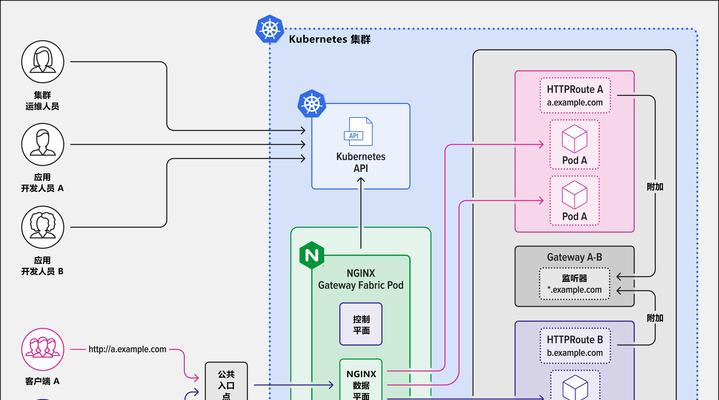Click the upper Pod A cube icon
719x400 pixels.
click(x=575, y=139)
